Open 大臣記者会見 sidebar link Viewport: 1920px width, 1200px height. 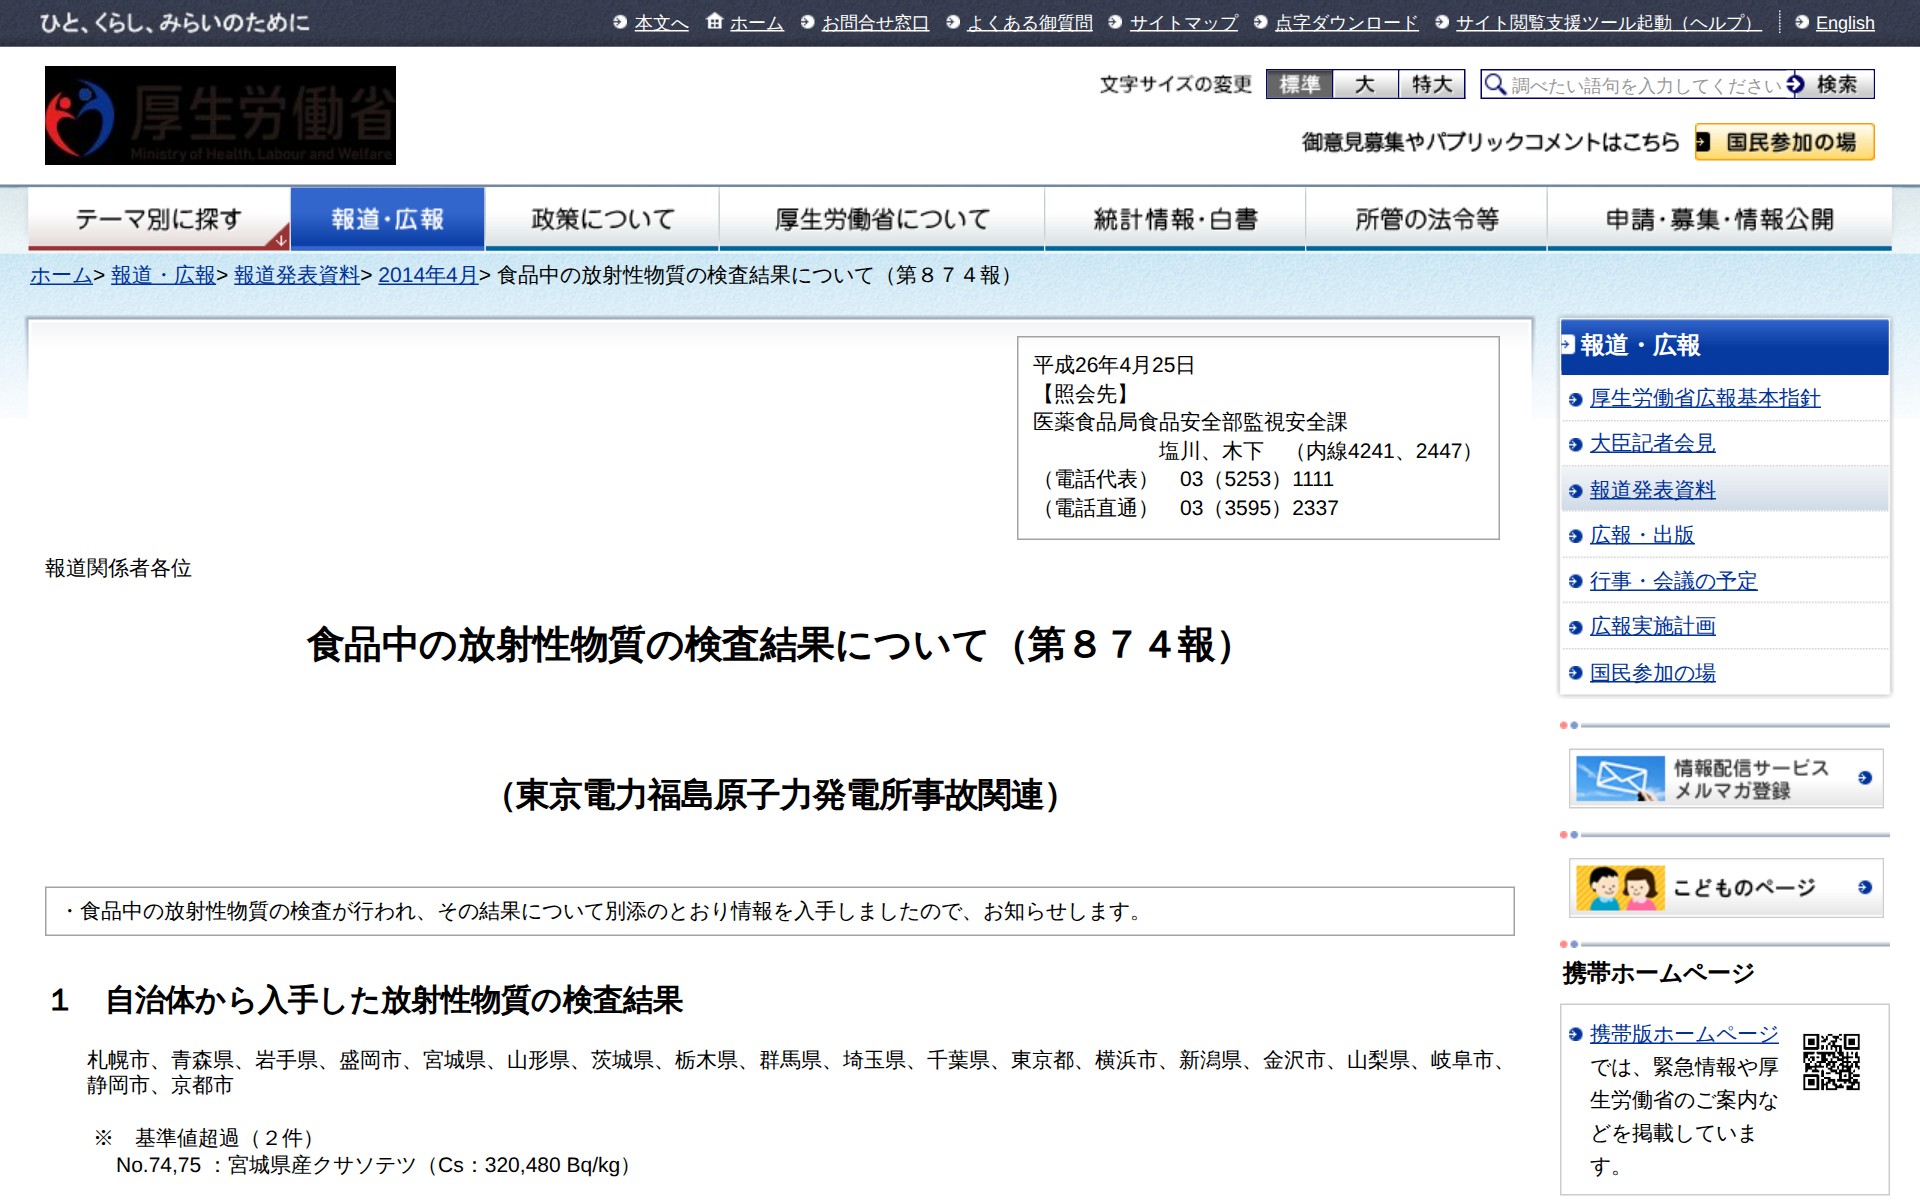tap(1652, 443)
